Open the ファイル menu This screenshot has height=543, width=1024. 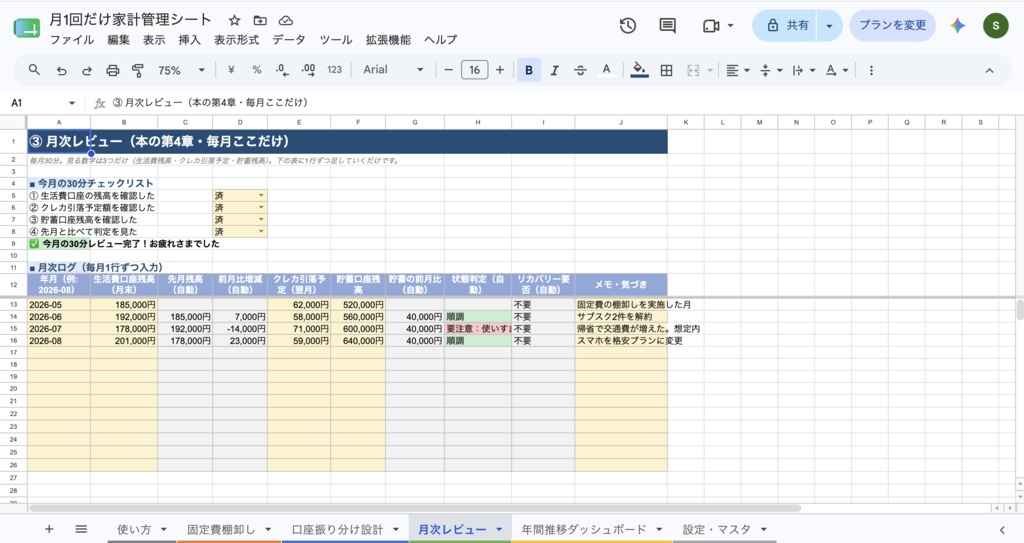72,40
